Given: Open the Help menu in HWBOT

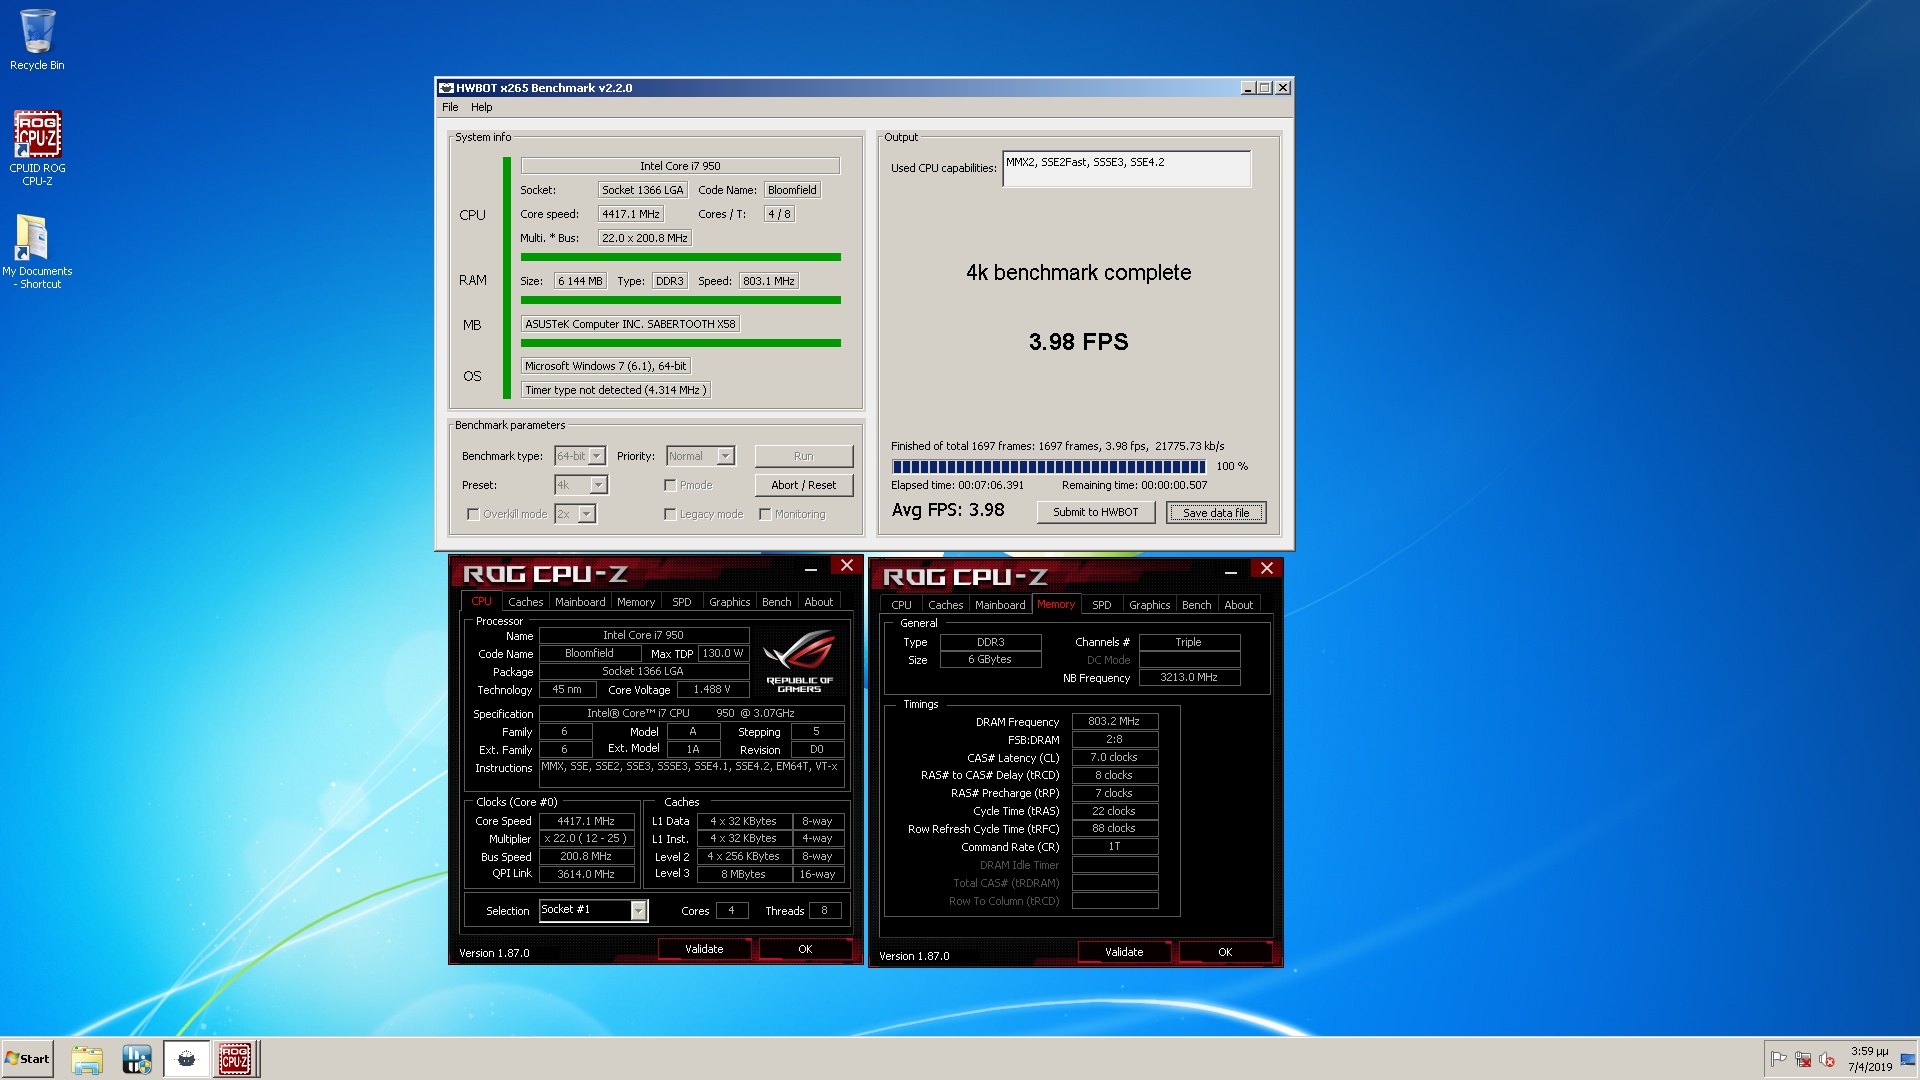Looking at the screenshot, I should pyautogui.click(x=482, y=107).
